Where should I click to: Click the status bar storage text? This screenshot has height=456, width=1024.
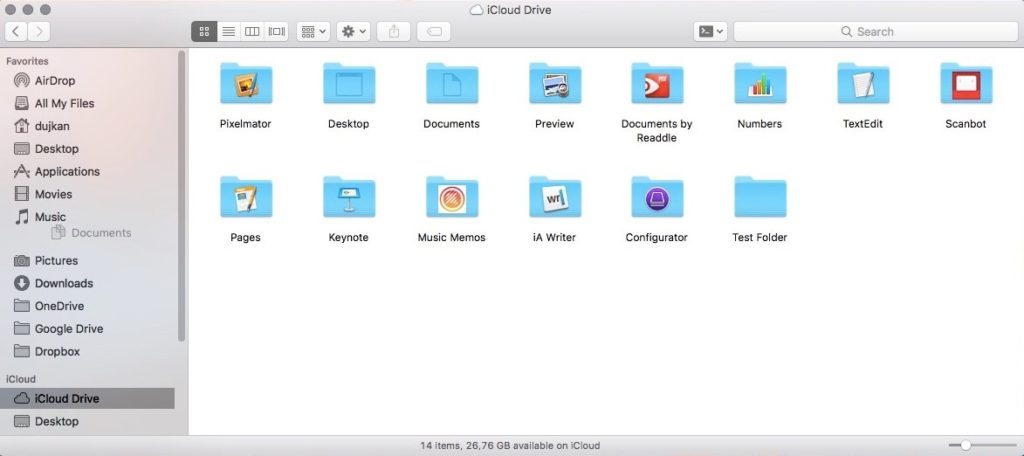509,446
